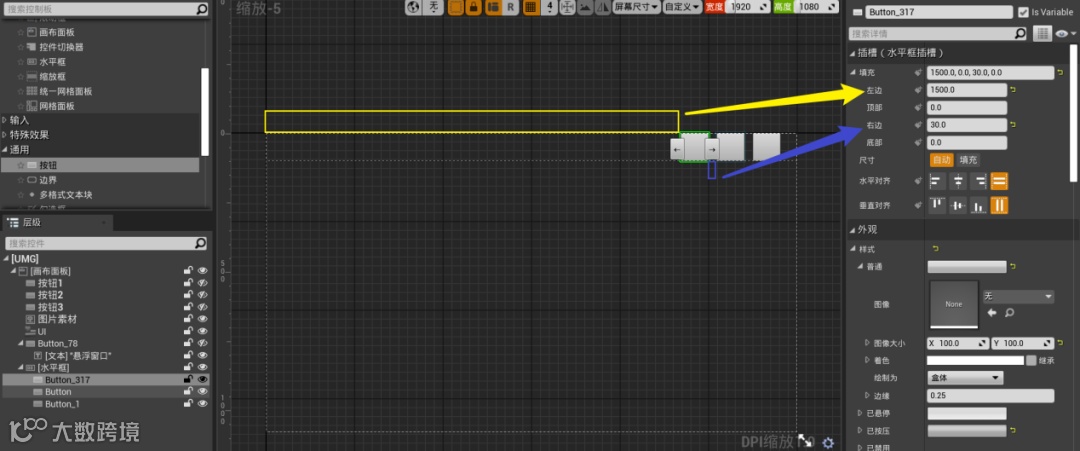Open the 无 localization dropdown in toolbar
The image size is (1080, 451).
pyautogui.click(x=433, y=7)
